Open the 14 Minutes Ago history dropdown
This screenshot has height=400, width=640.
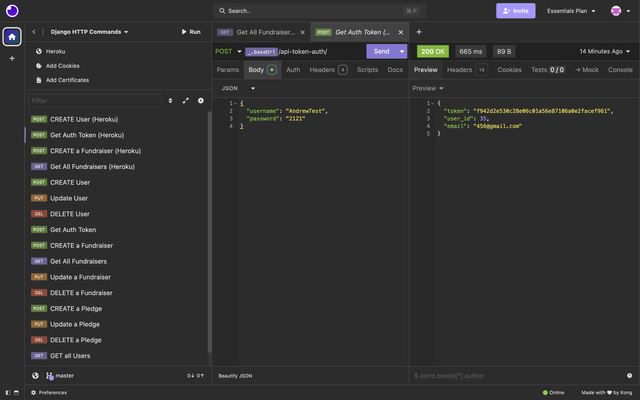point(604,51)
